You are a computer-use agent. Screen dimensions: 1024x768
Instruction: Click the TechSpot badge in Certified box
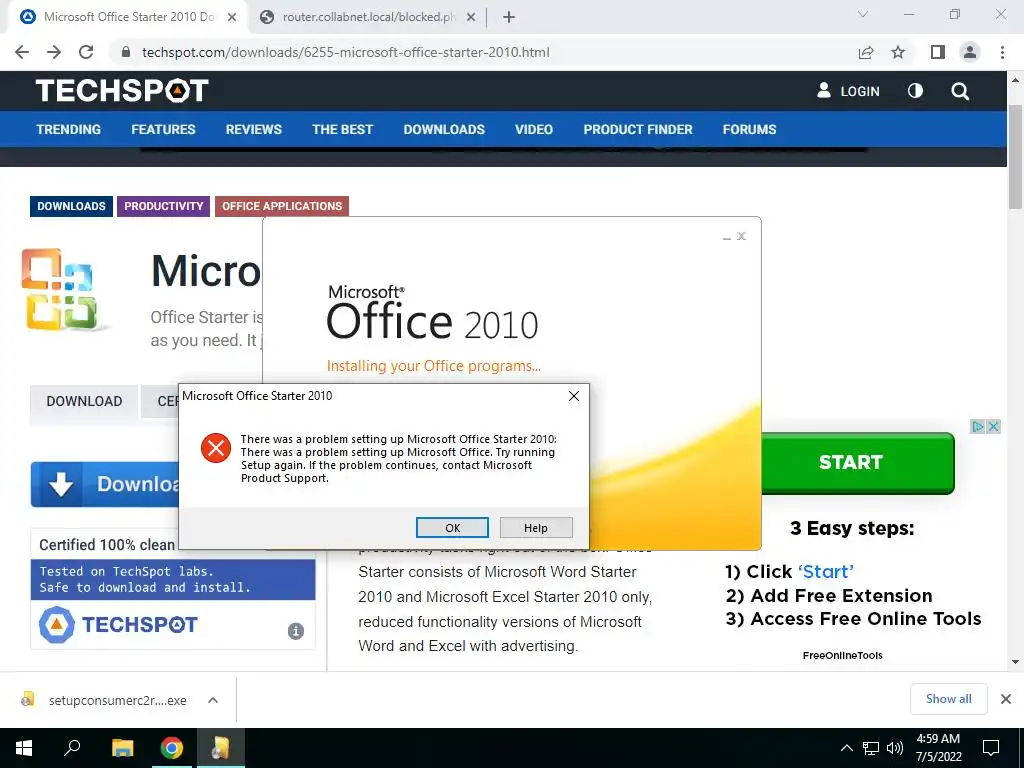[118, 624]
